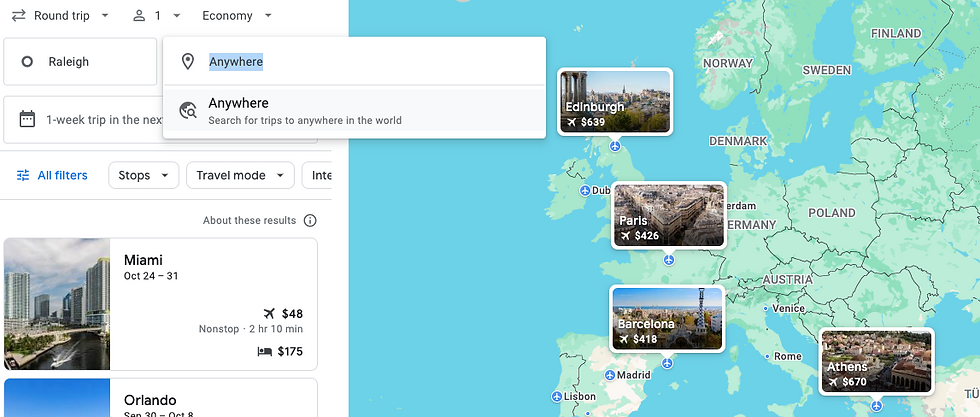
Task: Select the Anywhere suggestion row
Action: pyautogui.click(x=354, y=111)
